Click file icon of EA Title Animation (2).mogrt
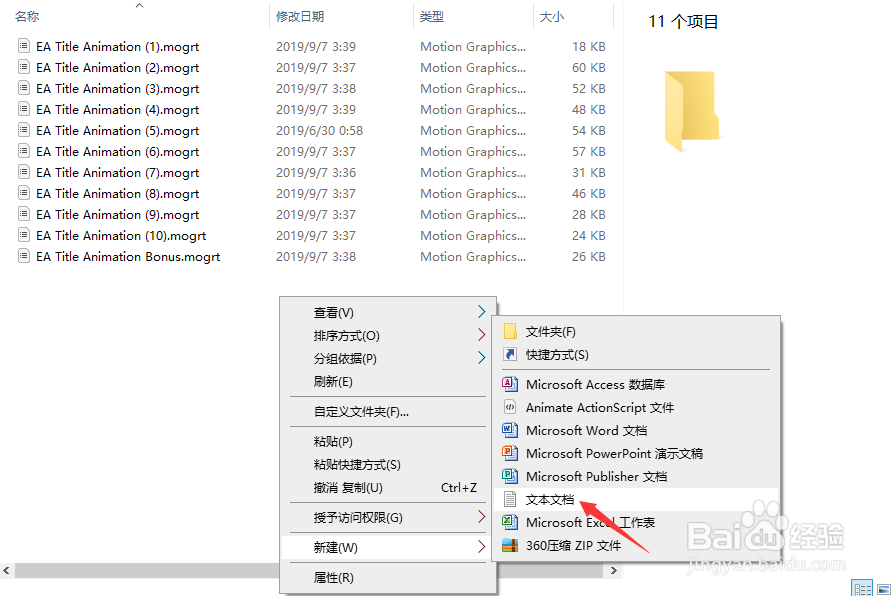This screenshot has height=596, width=896. coord(23,66)
